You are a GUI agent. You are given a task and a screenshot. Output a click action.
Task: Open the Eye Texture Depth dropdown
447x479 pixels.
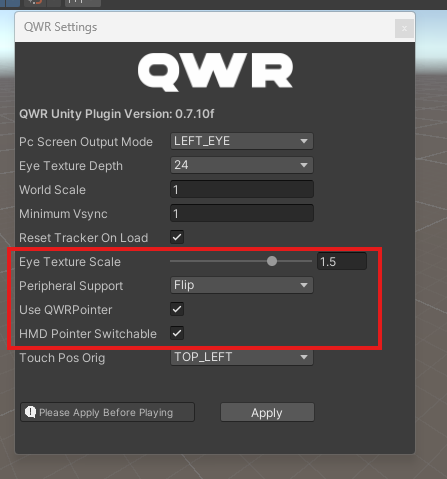pos(242,165)
